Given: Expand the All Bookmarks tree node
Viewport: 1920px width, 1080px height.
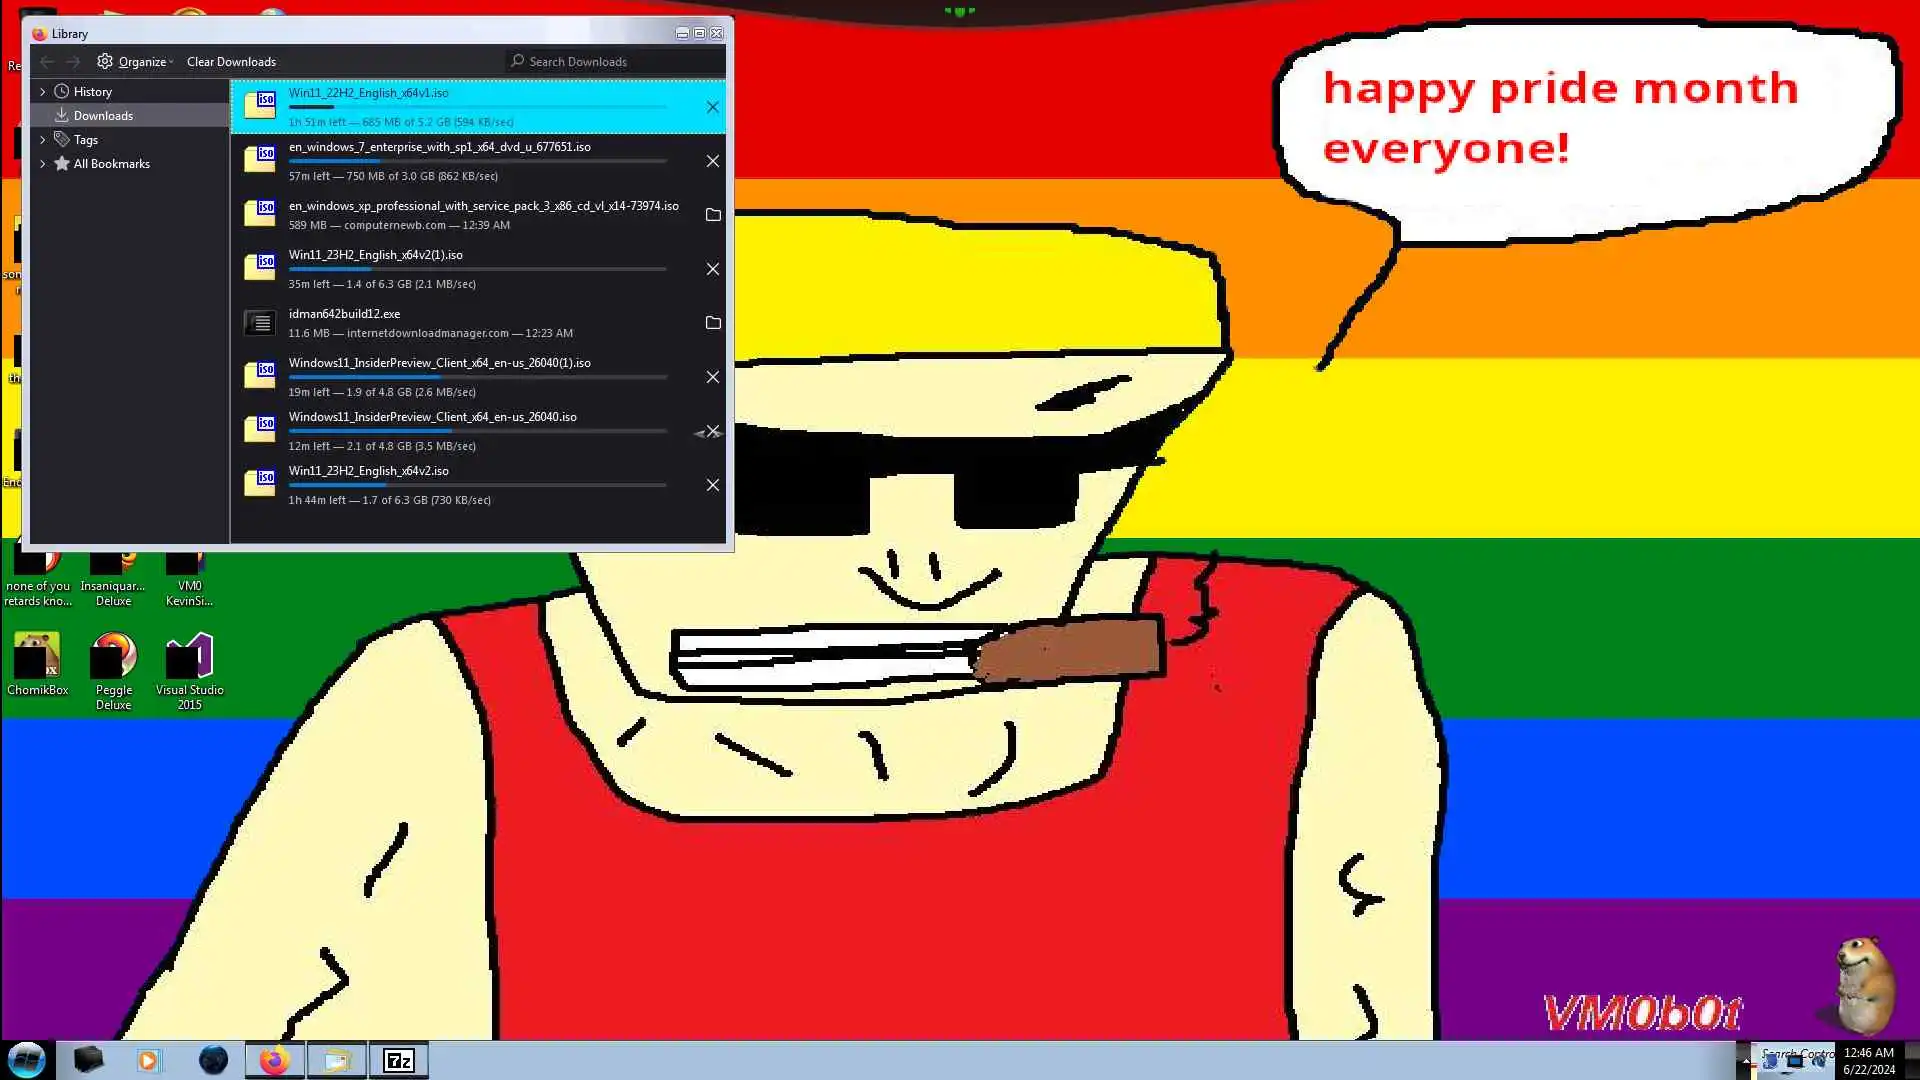Looking at the screenshot, I should click(43, 164).
